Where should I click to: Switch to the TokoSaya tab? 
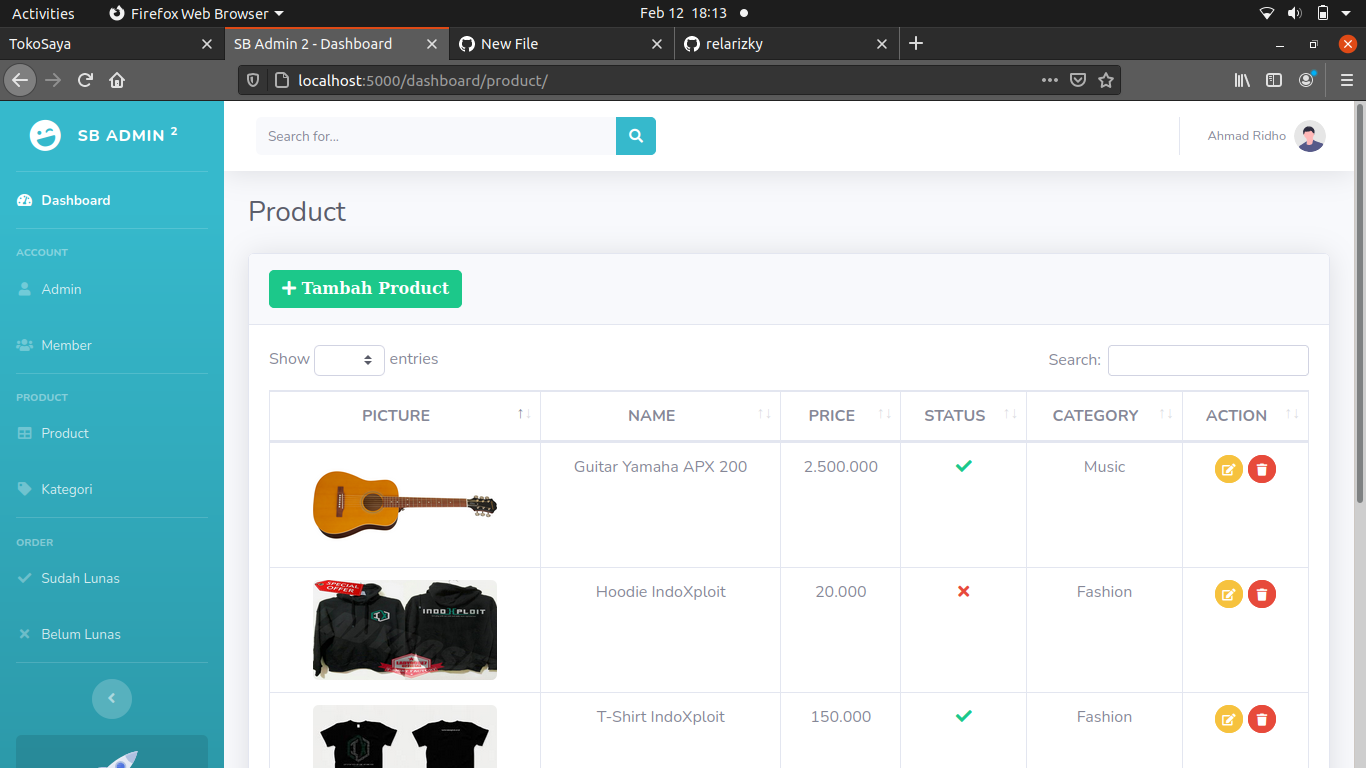[x=111, y=44]
